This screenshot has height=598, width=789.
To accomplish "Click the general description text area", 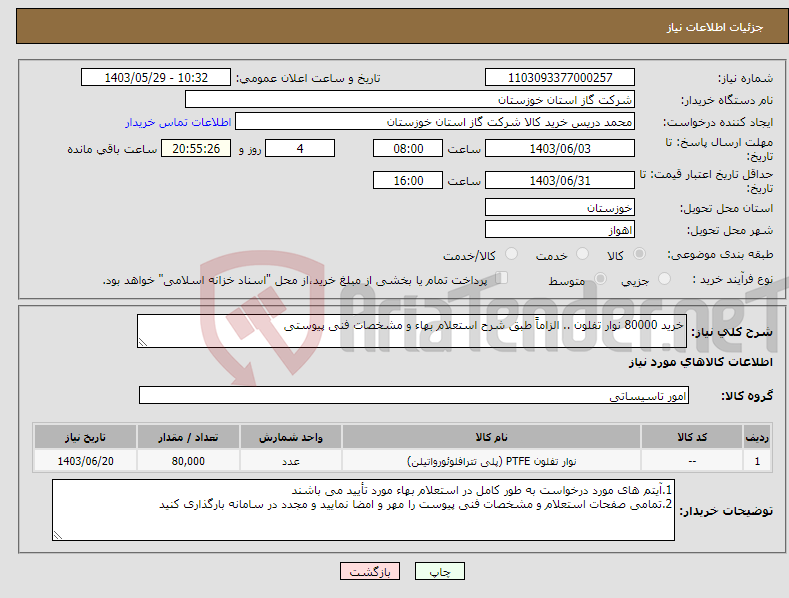I will (412, 331).
